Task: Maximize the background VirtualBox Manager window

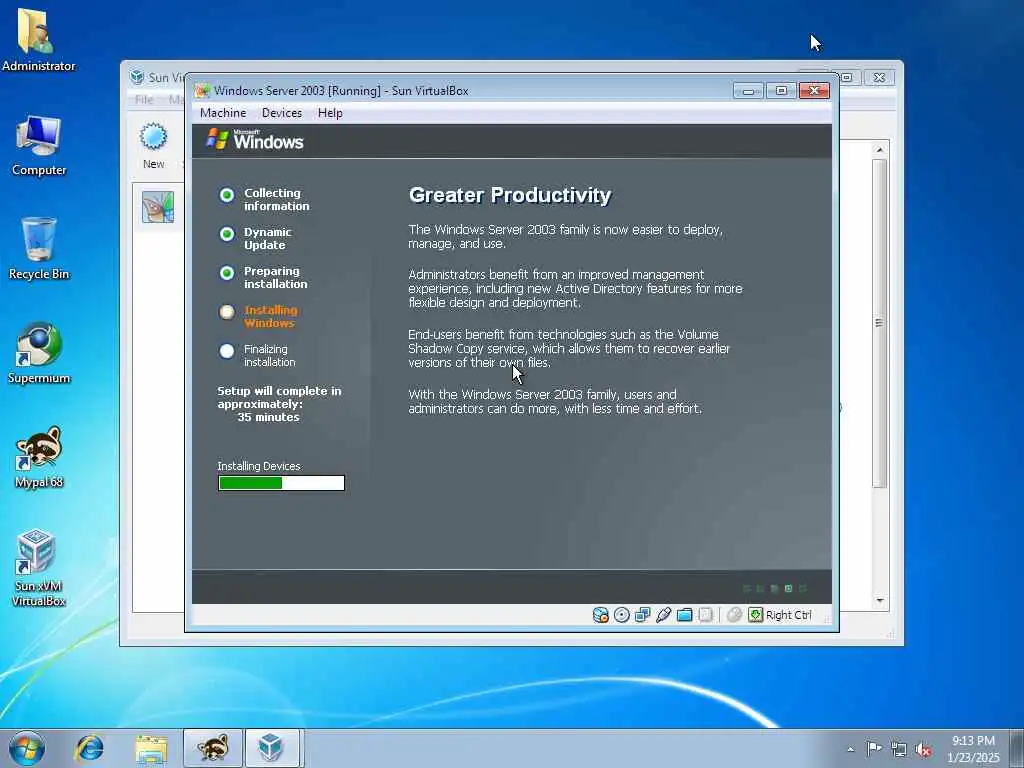Action: tap(847, 77)
